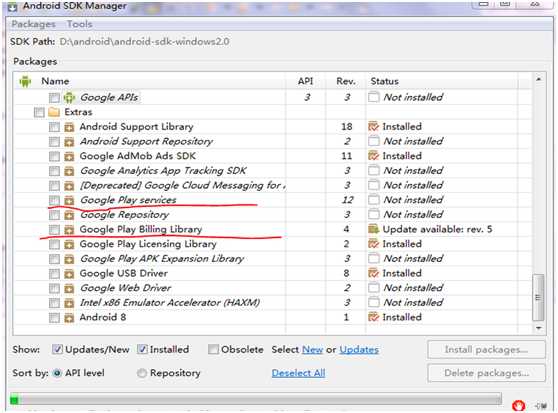Click the Delete packages button
The height and width of the screenshot is (413, 558).
click(x=486, y=373)
